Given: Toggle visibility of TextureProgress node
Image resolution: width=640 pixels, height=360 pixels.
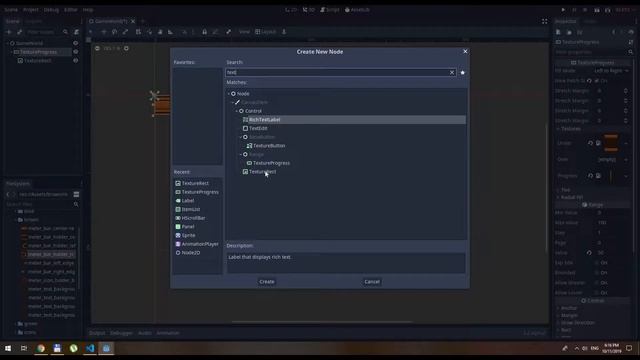Looking at the screenshot, I should point(76,52).
